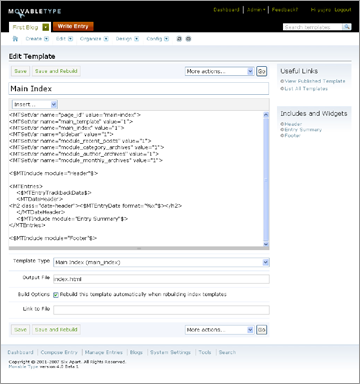Click the footer Compose Entry link
The width and height of the screenshot is (360, 384).
coord(59,352)
